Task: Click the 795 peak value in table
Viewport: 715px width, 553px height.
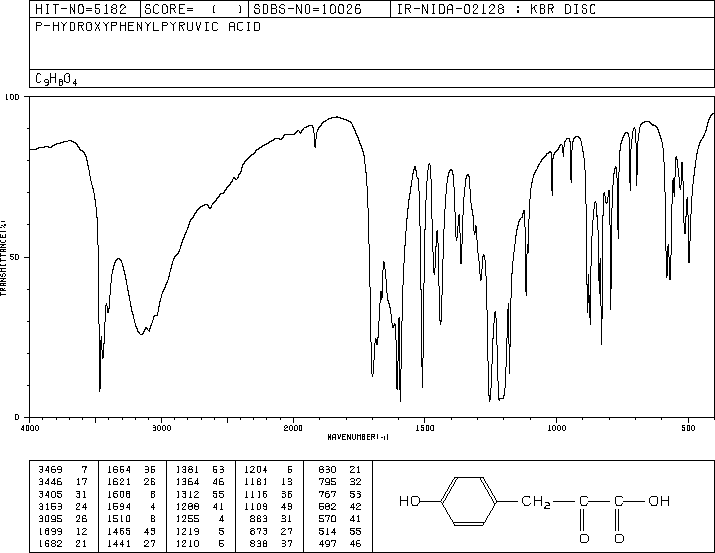Action: [x=327, y=482]
